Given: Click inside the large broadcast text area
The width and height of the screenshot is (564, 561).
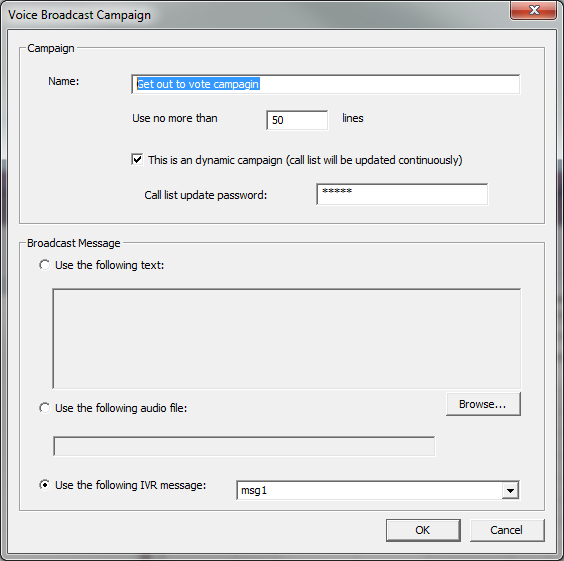Looking at the screenshot, I should click(x=287, y=338).
